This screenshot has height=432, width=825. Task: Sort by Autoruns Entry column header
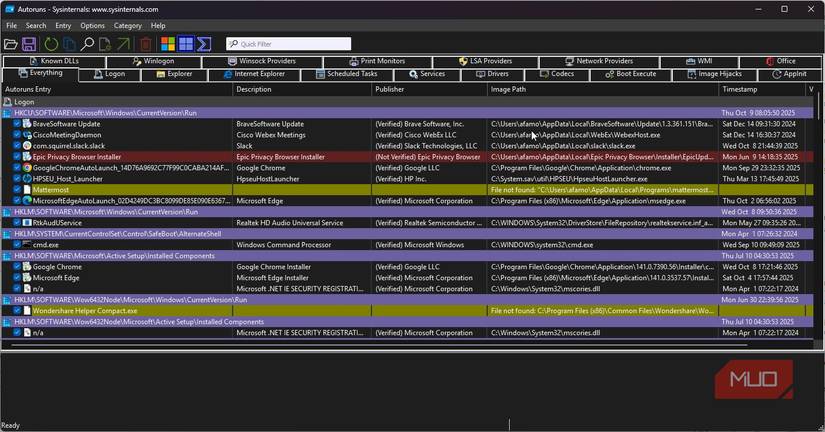coord(117,89)
